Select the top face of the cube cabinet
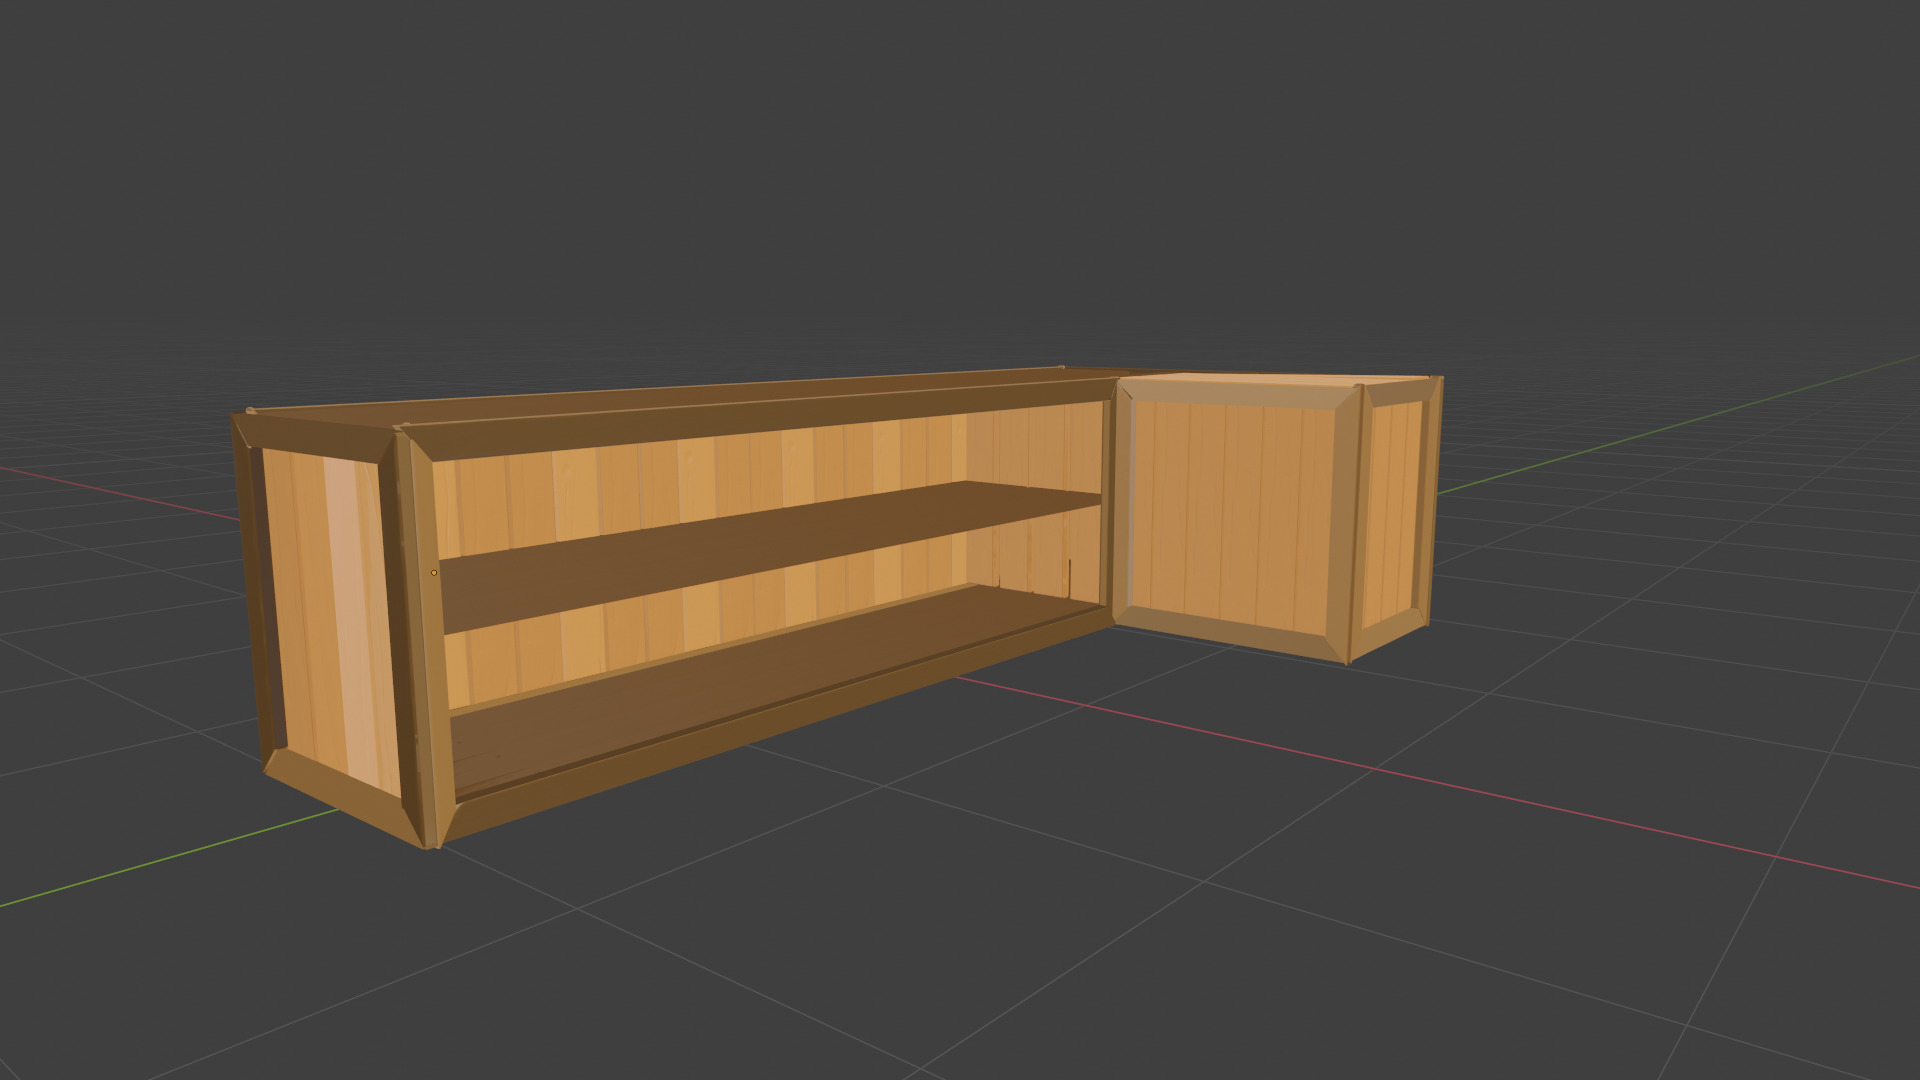1920x1080 pixels. [x=1280, y=380]
